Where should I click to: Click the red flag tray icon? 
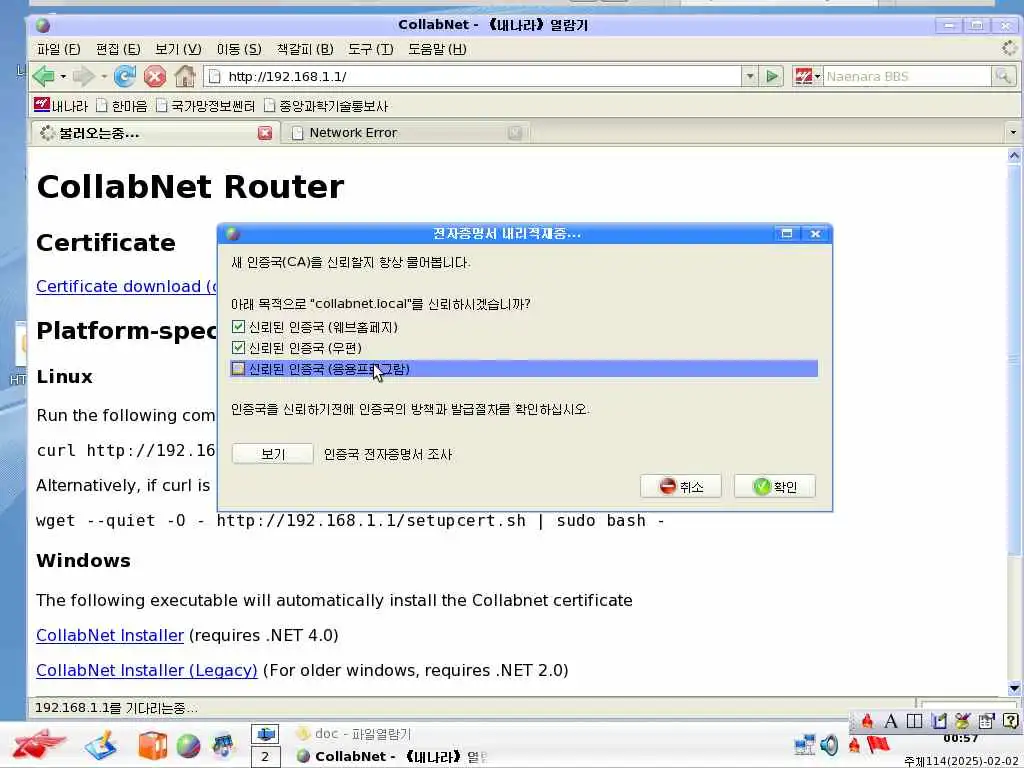pos(878,744)
